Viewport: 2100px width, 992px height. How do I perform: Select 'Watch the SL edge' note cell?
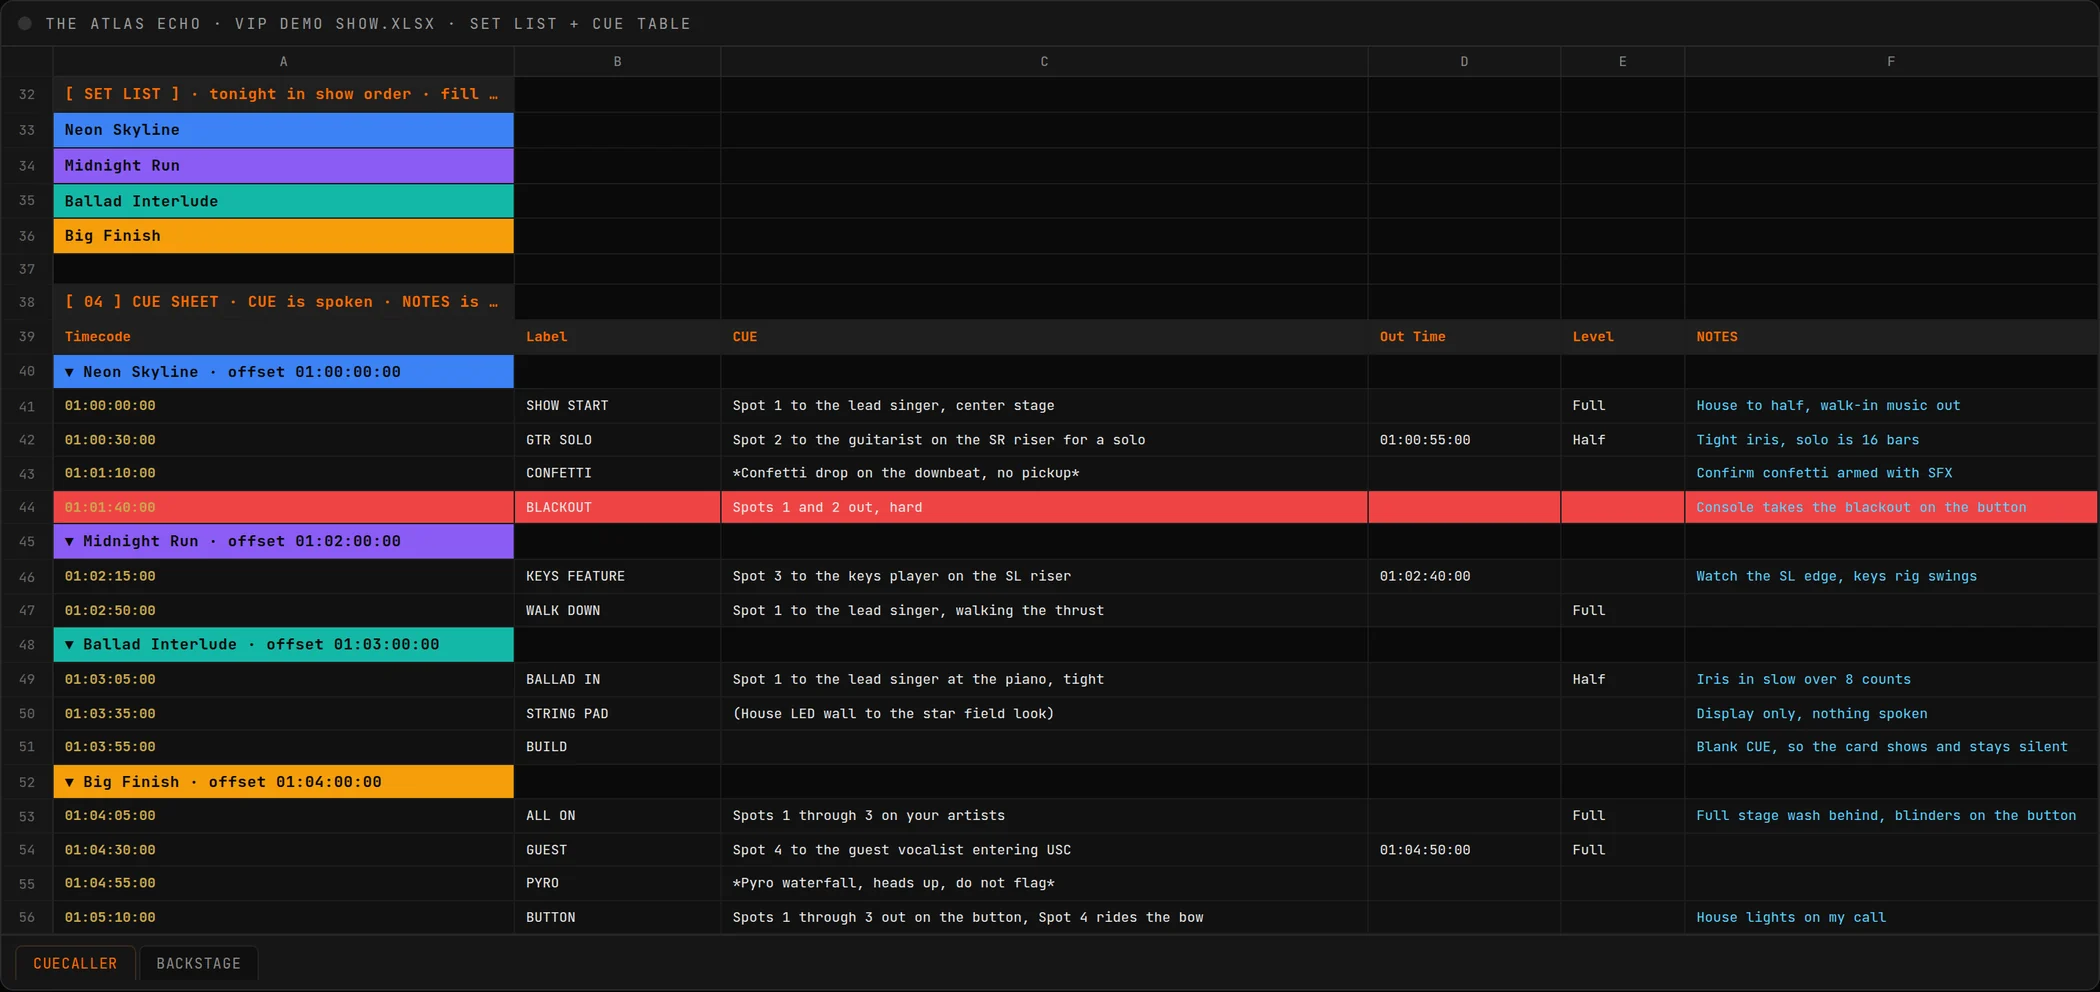[1891, 576]
